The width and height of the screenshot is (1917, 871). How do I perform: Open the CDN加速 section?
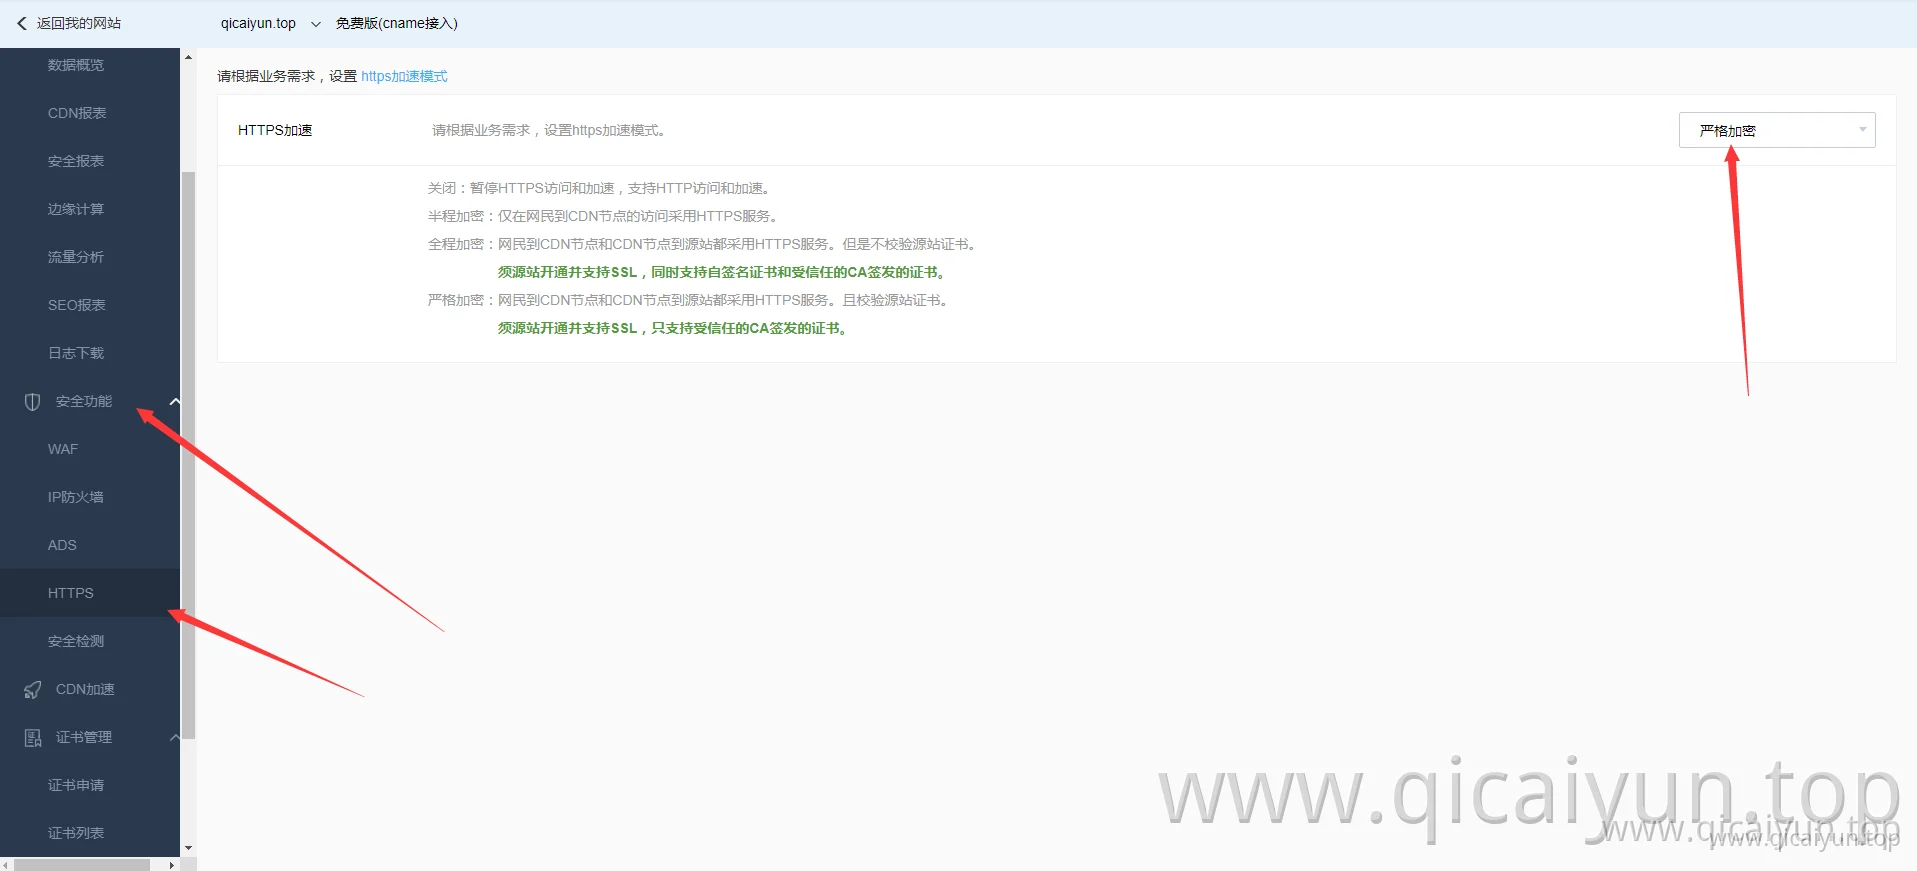click(x=85, y=689)
